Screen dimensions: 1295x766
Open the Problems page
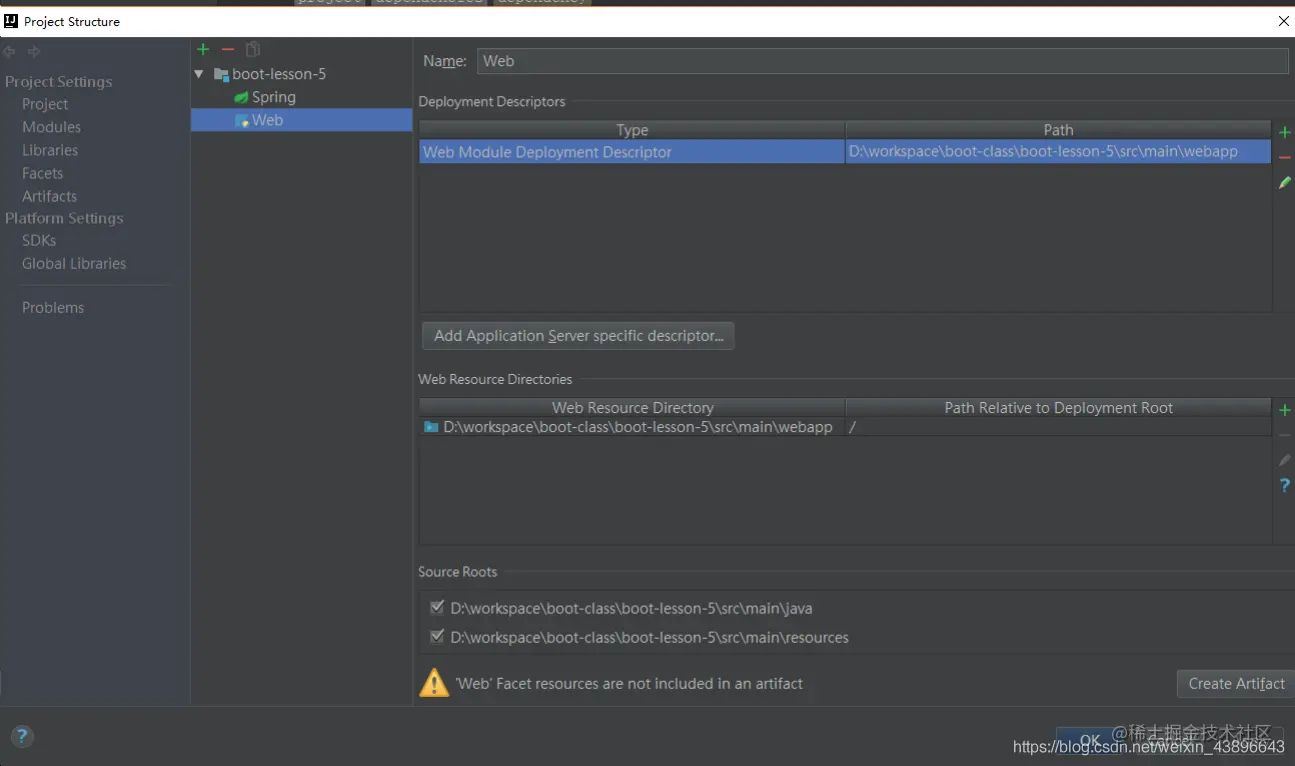pyautogui.click(x=53, y=307)
